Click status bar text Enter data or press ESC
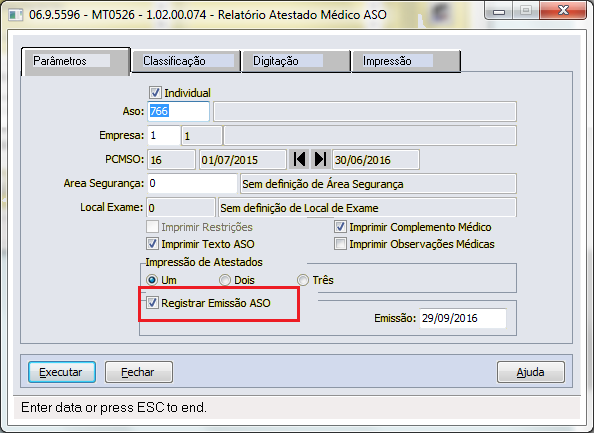 (114, 408)
